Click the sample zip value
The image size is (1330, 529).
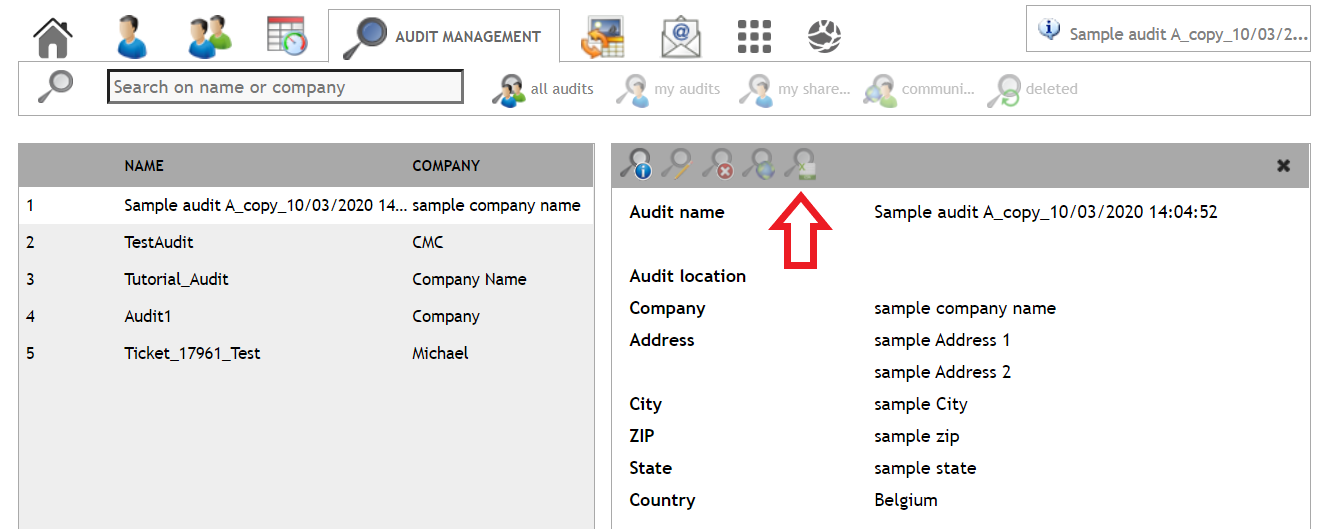point(917,436)
